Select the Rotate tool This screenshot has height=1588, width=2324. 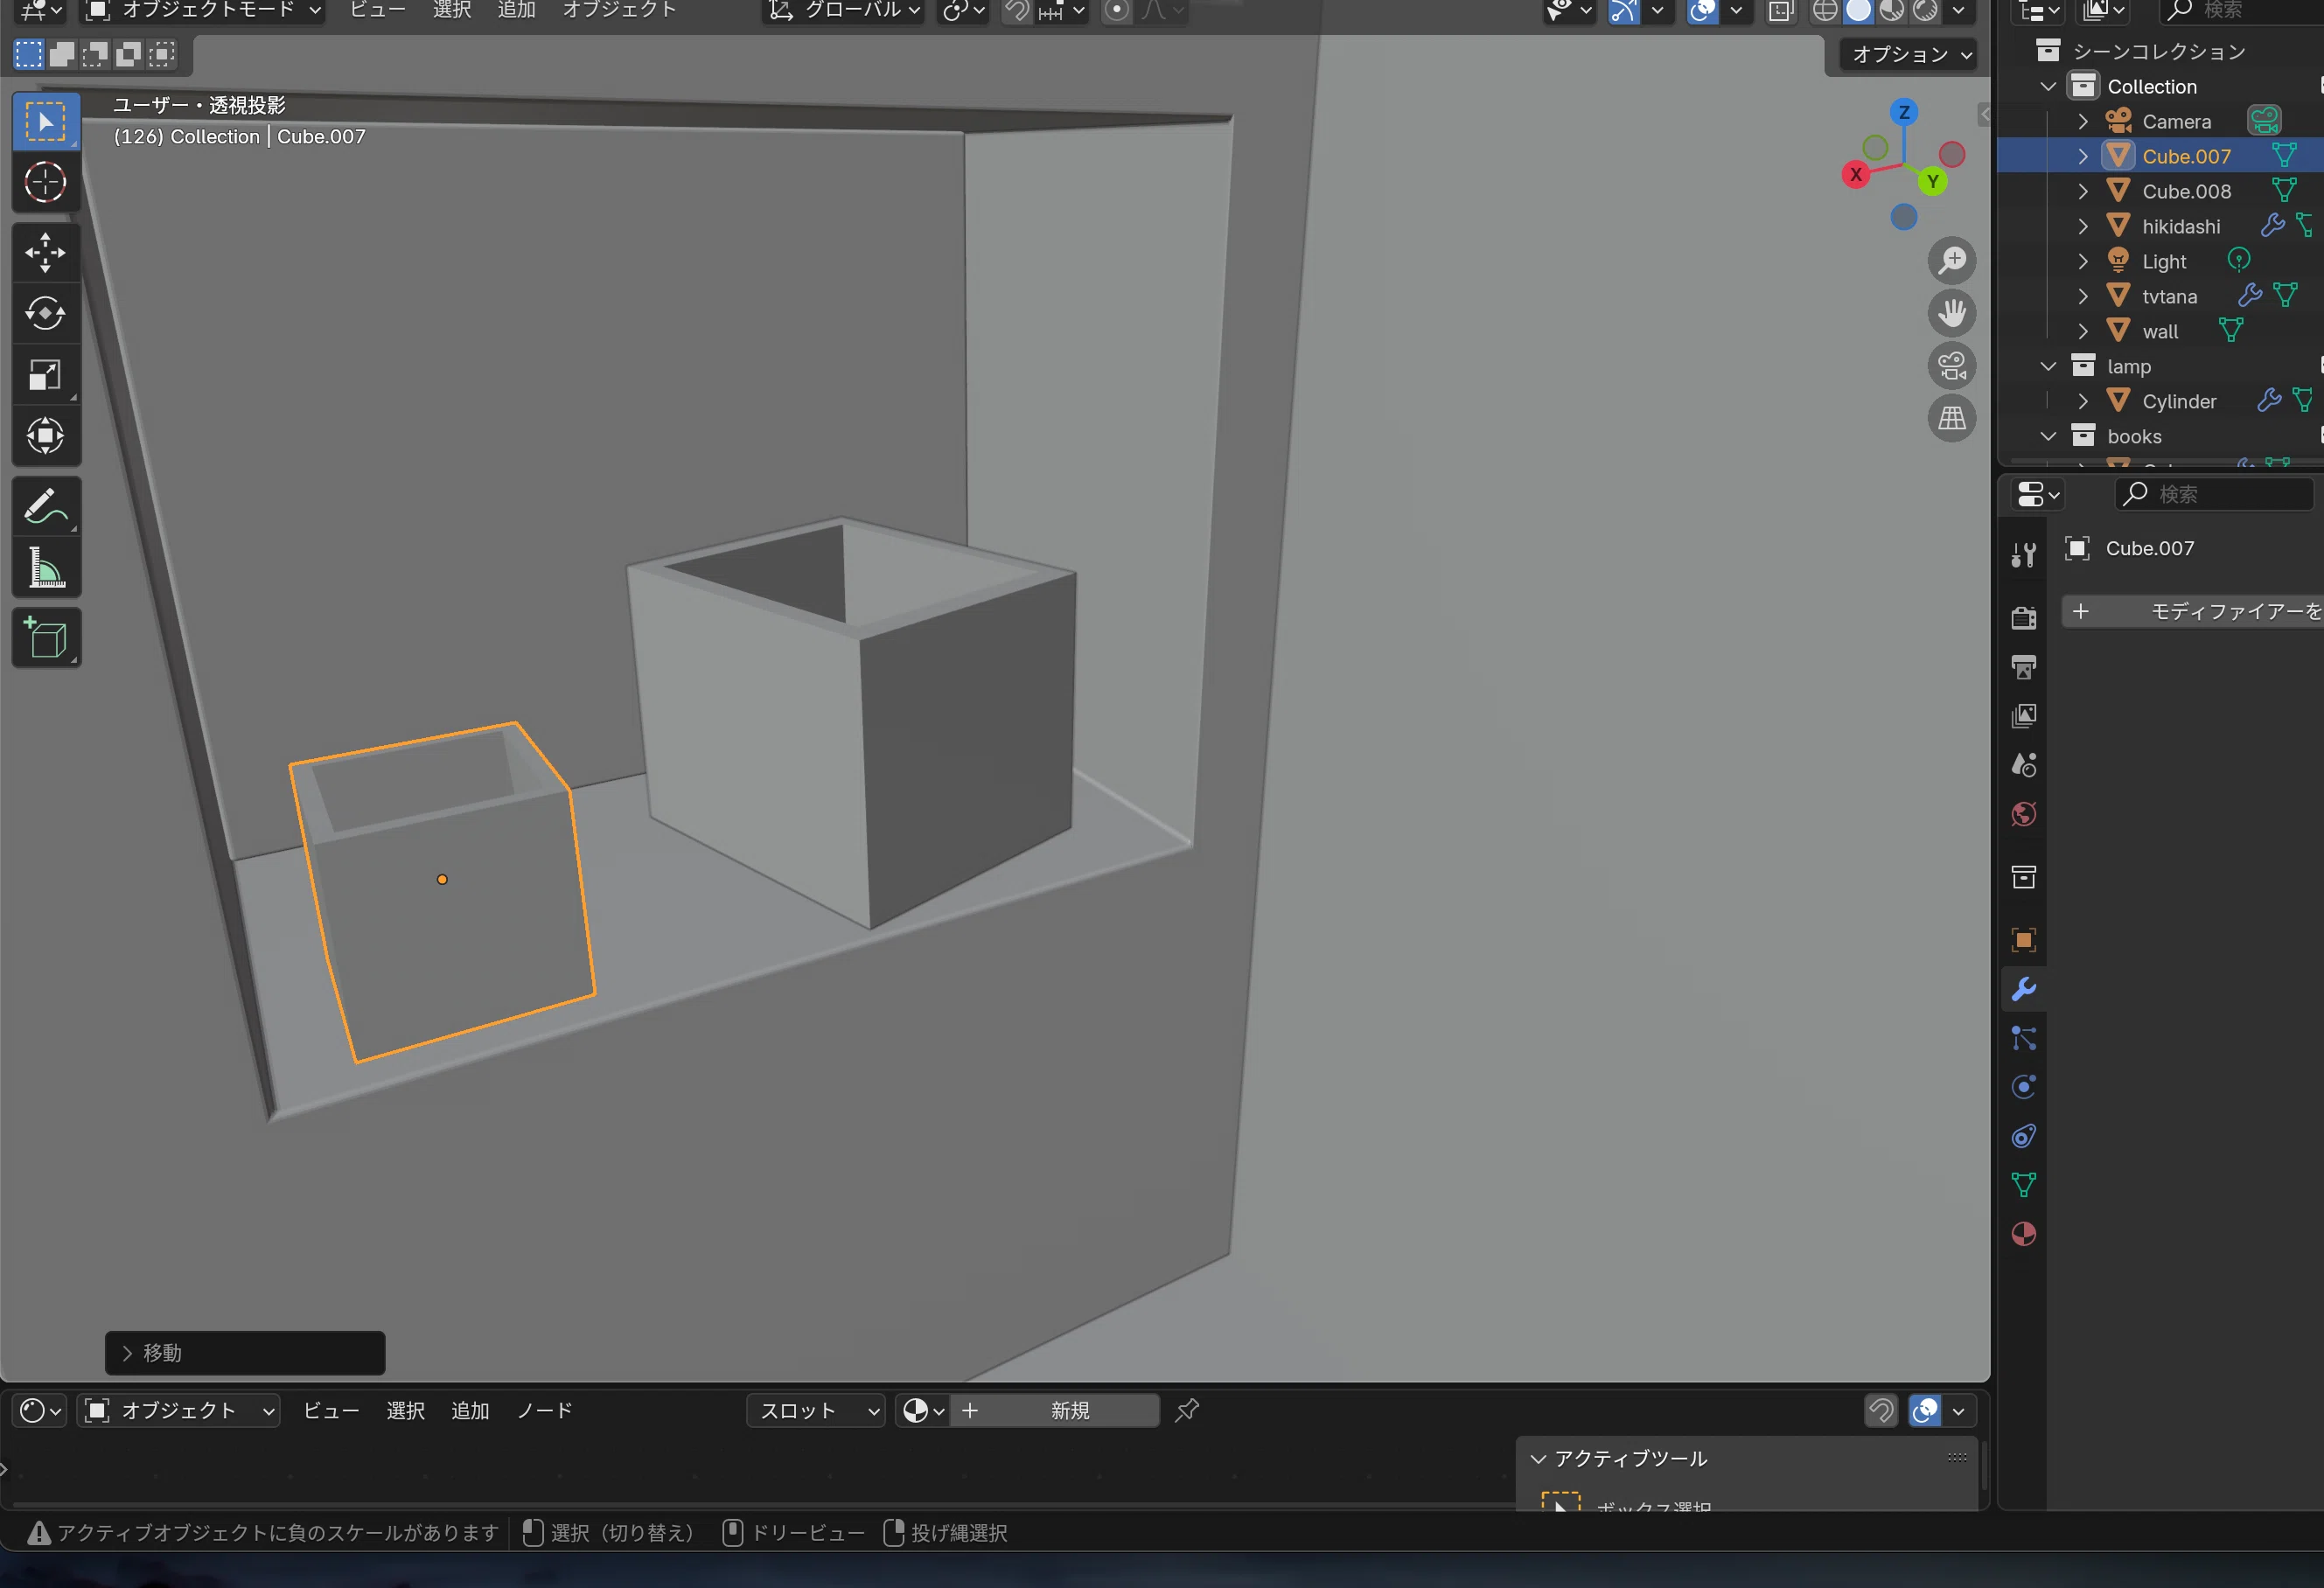pos(46,314)
